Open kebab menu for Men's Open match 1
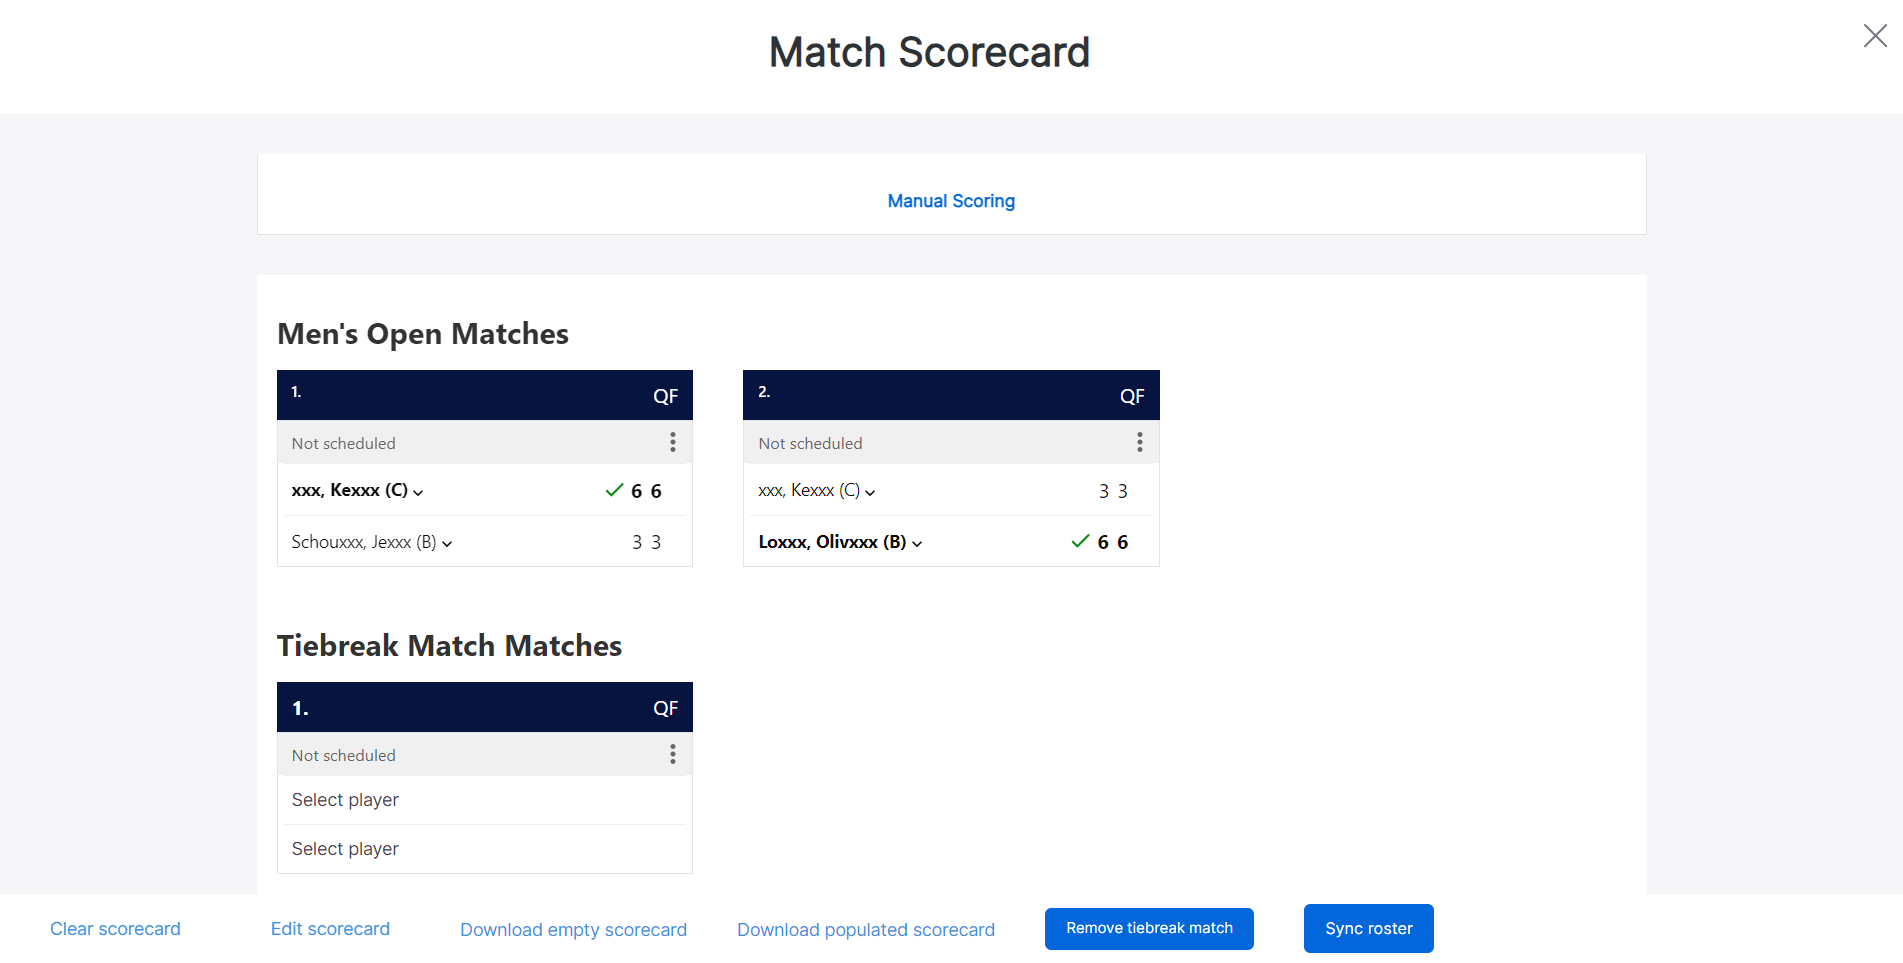The image size is (1903, 963). (x=673, y=442)
